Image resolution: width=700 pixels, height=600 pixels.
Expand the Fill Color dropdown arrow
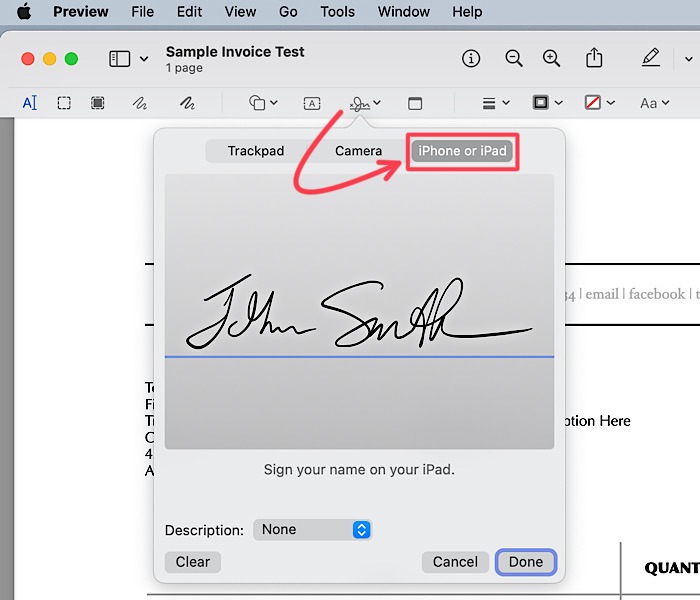611,103
